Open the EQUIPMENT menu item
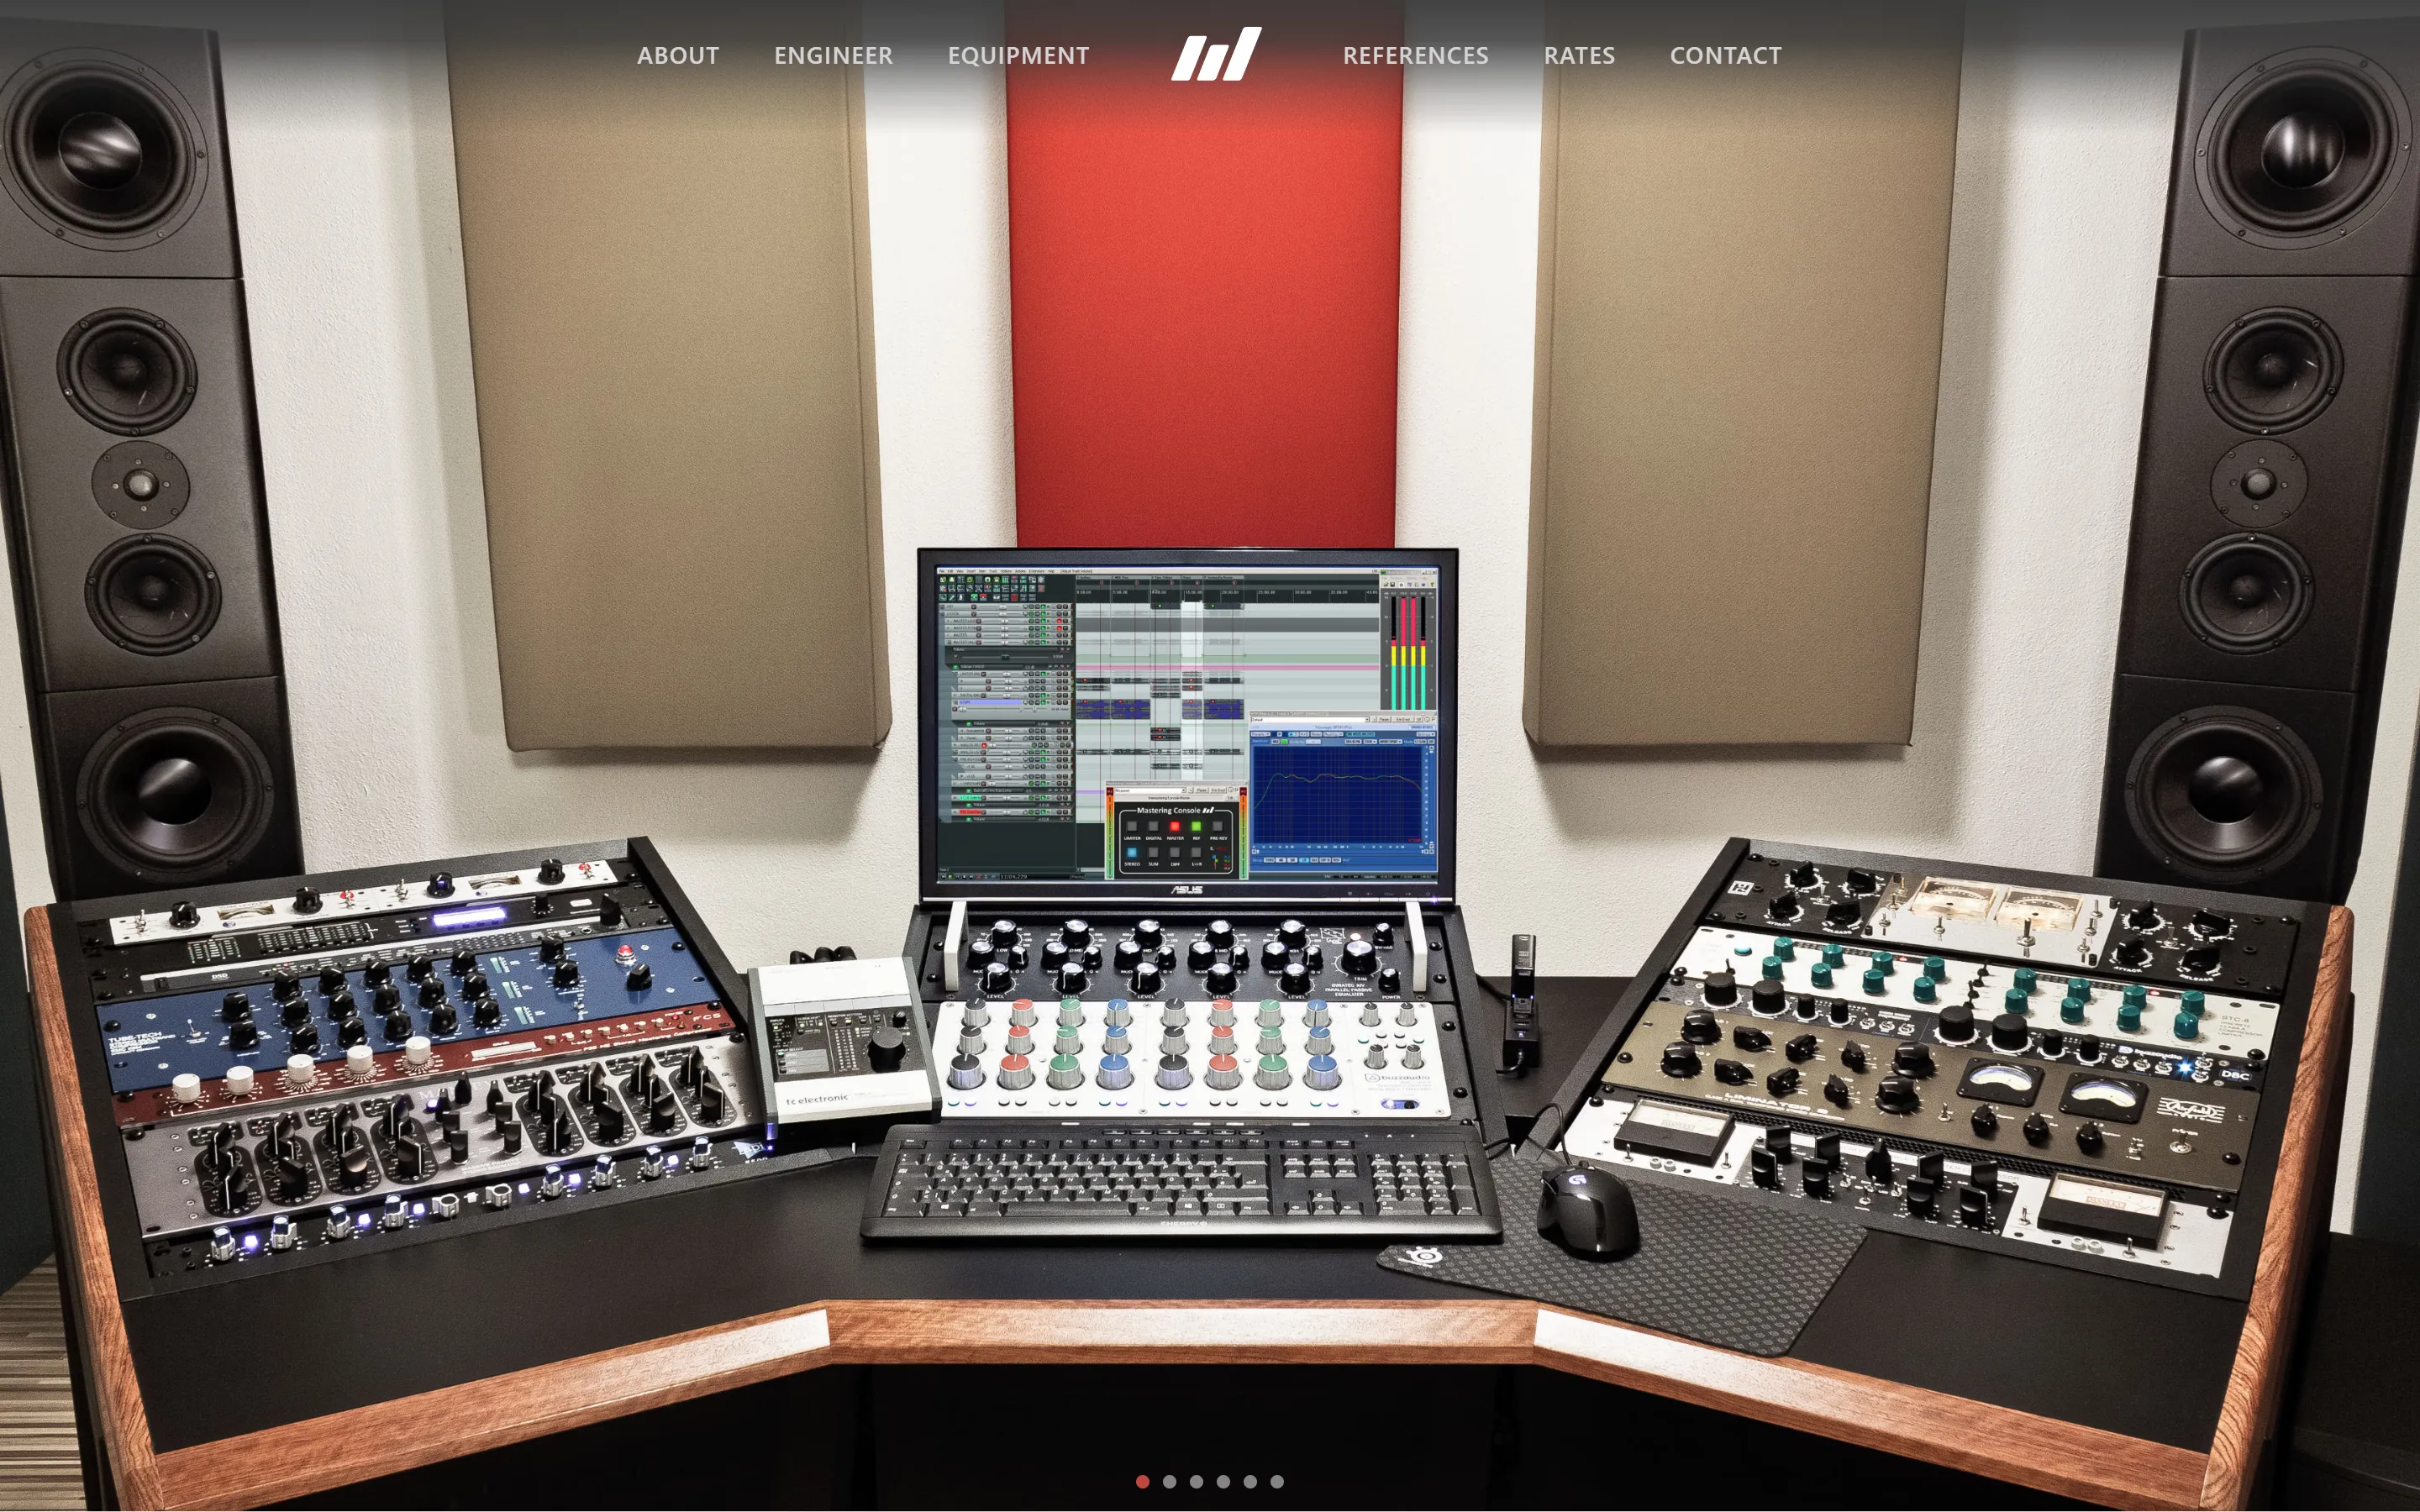The width and height of the screenshot is (2420, 1512). click(x=1018, y=55)
